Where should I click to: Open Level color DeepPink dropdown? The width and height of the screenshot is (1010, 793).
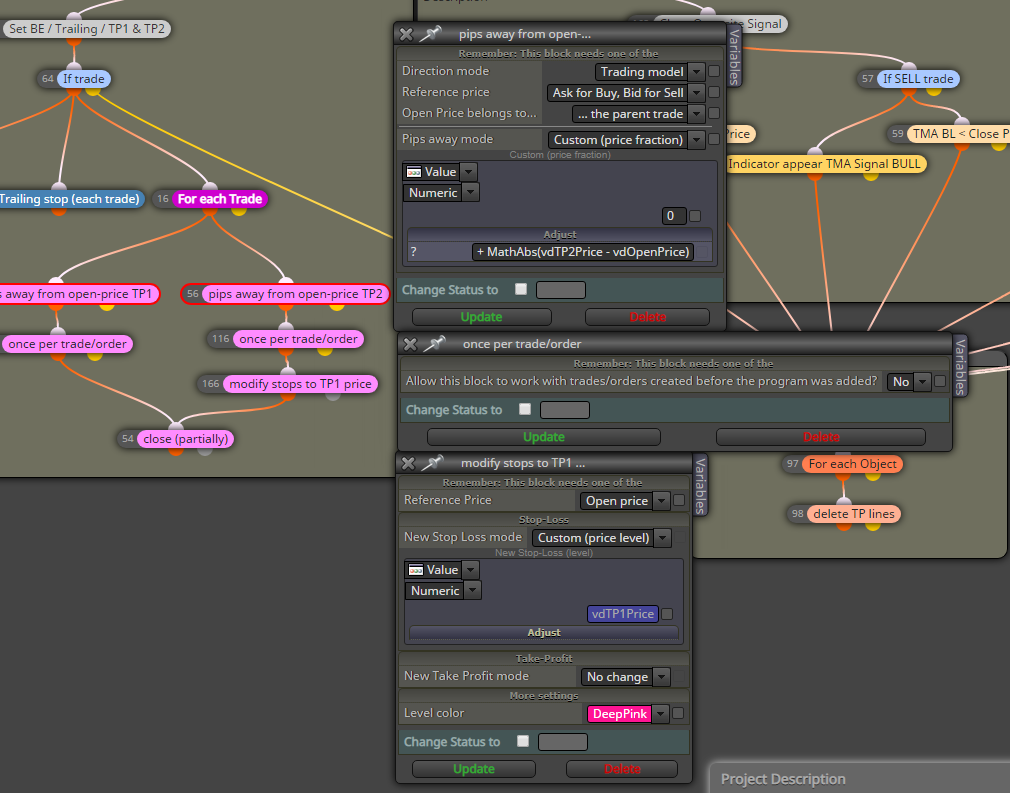coord(660,714)
